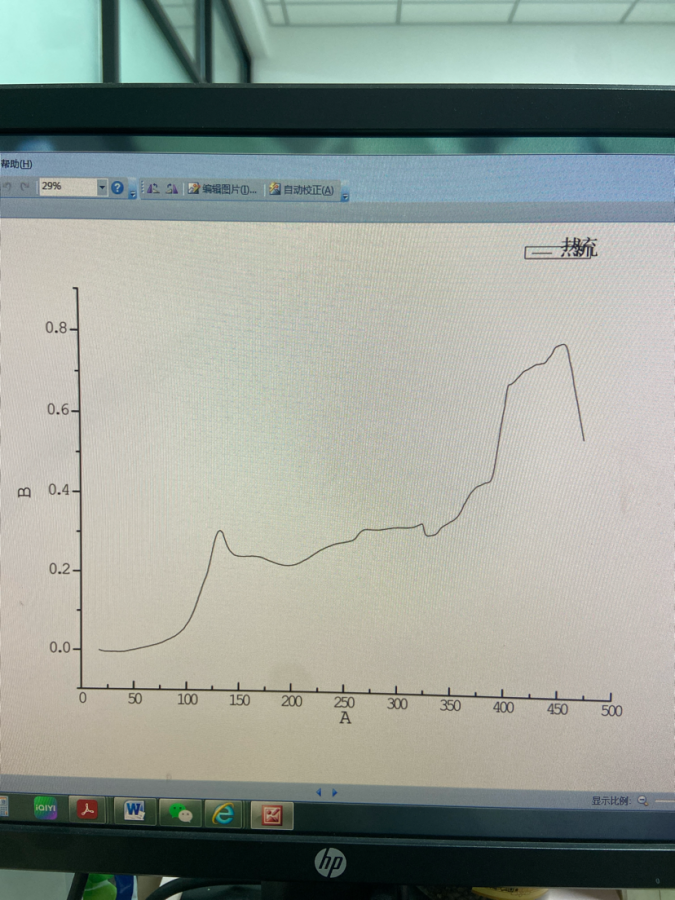Switch to Picture Manager taskbar icon
Viewport: 675px width, 900px height.
click(x=272, y=815)
